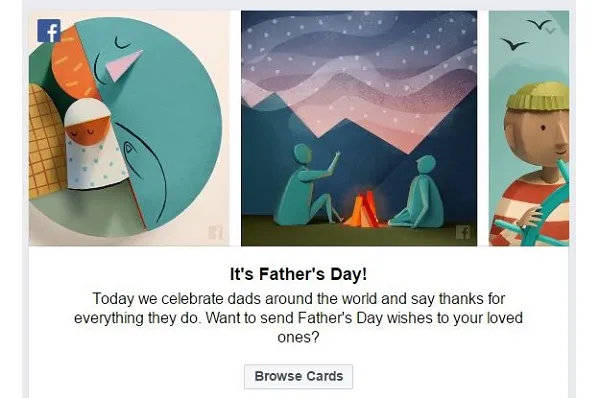Click the boy's yellow knit beanie
600x398 pixels.
(539, 96)
